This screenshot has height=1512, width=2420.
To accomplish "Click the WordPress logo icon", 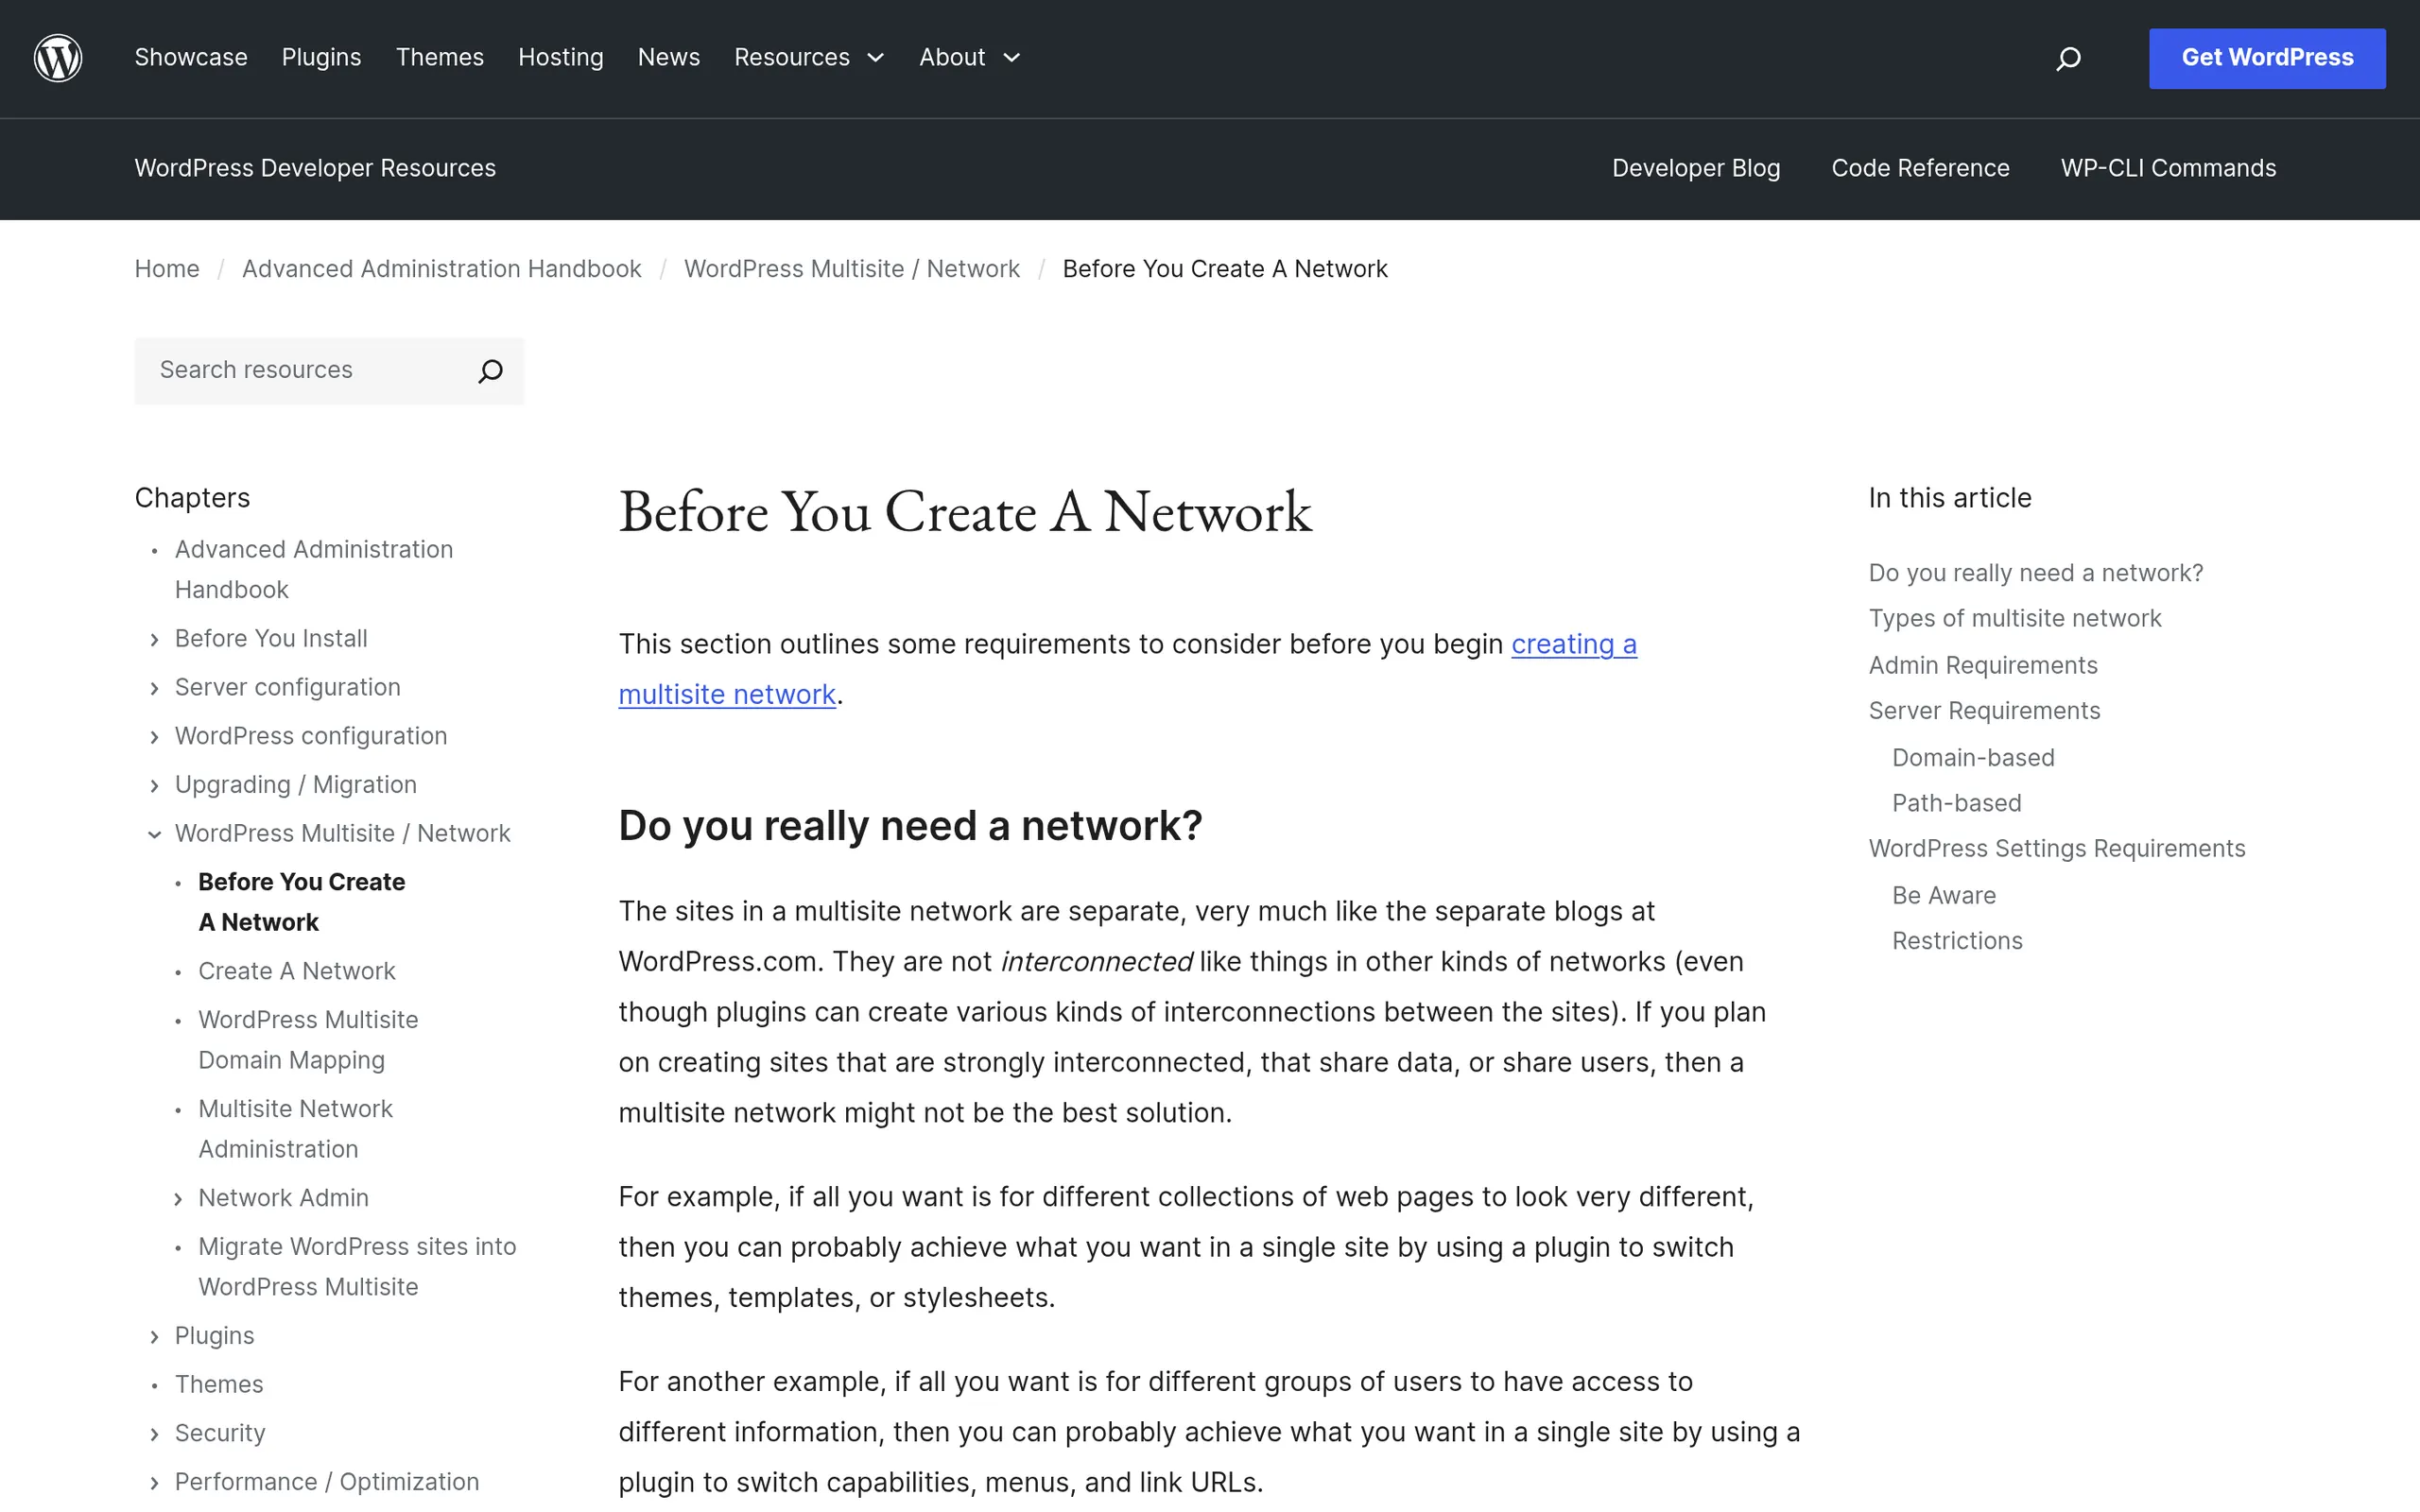I will 58,58.
